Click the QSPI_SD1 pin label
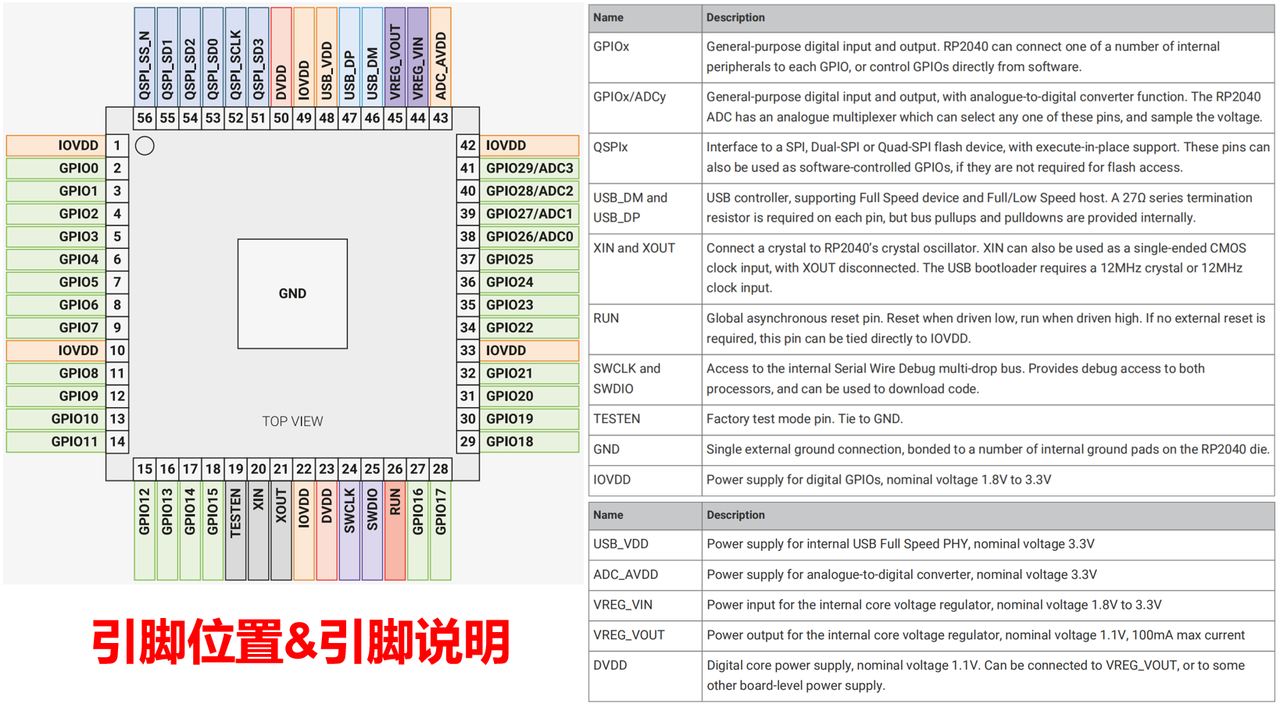Screen dimensions: 1280x707 [167, 56]
